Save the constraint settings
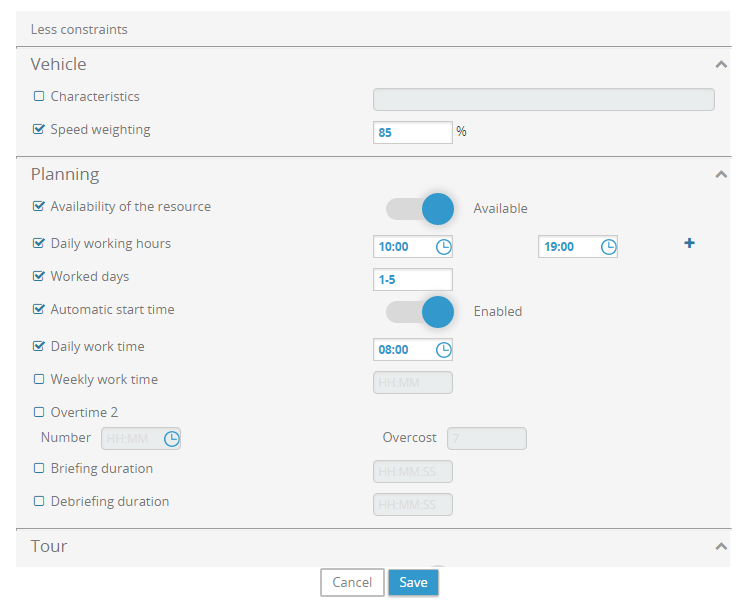The image size is (745, 600). click(413, 582)
